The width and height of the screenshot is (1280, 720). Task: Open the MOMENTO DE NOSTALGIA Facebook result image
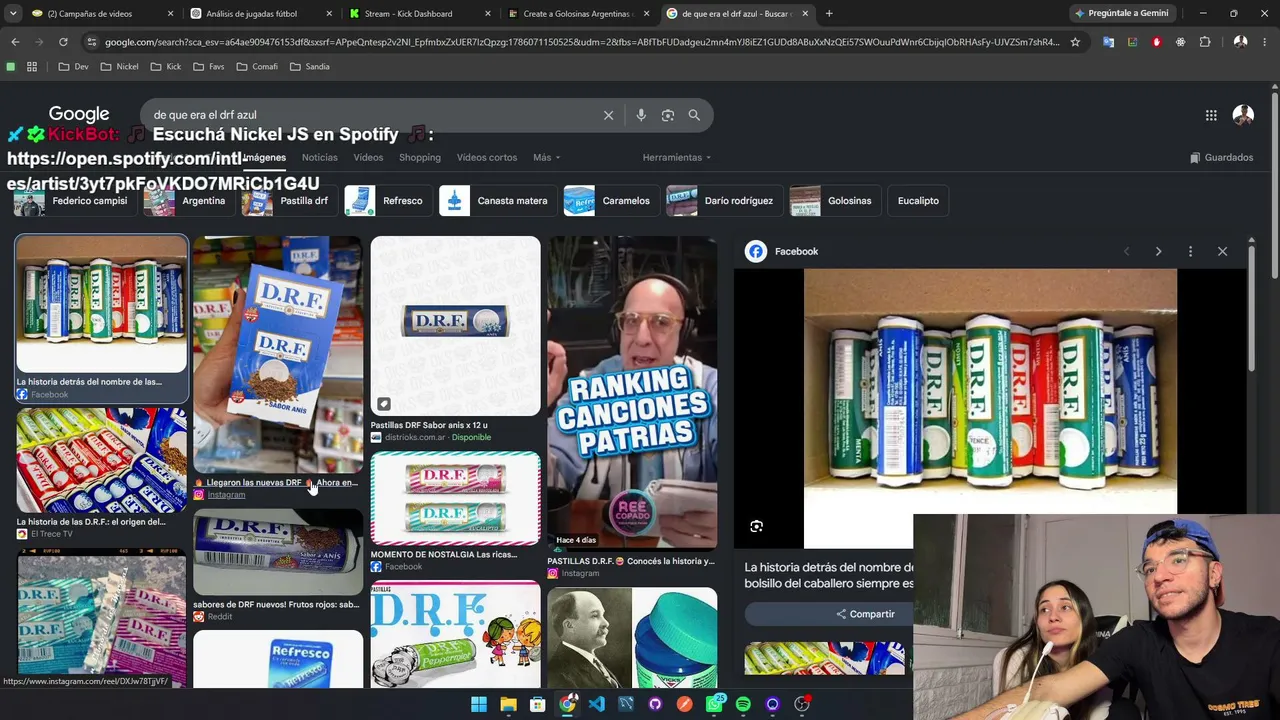[x=455, y=498]
